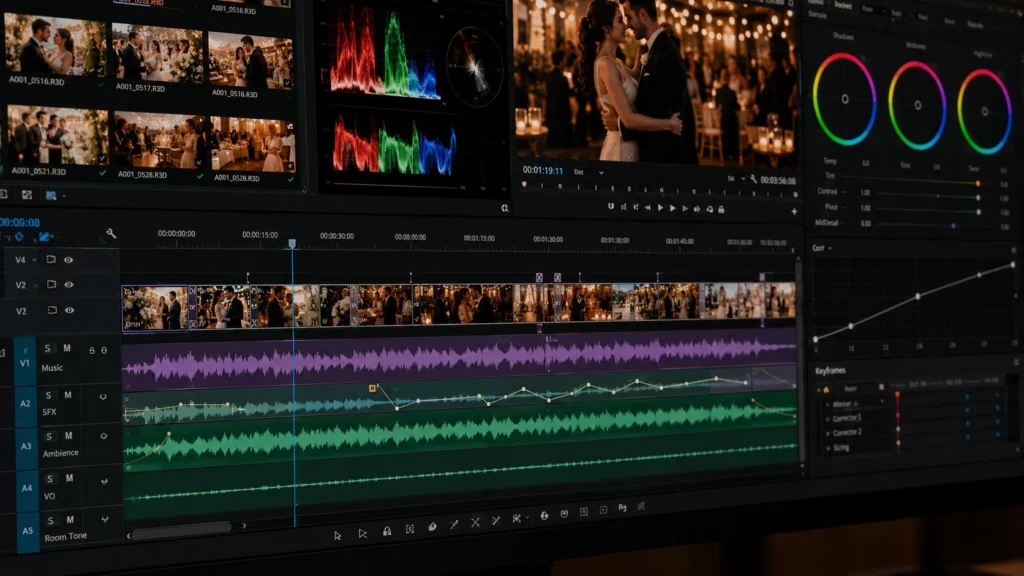Click right scroll arrow of timeline scrollbar
The height and width of the screenshot is (576, 1024).
[244, 526]
